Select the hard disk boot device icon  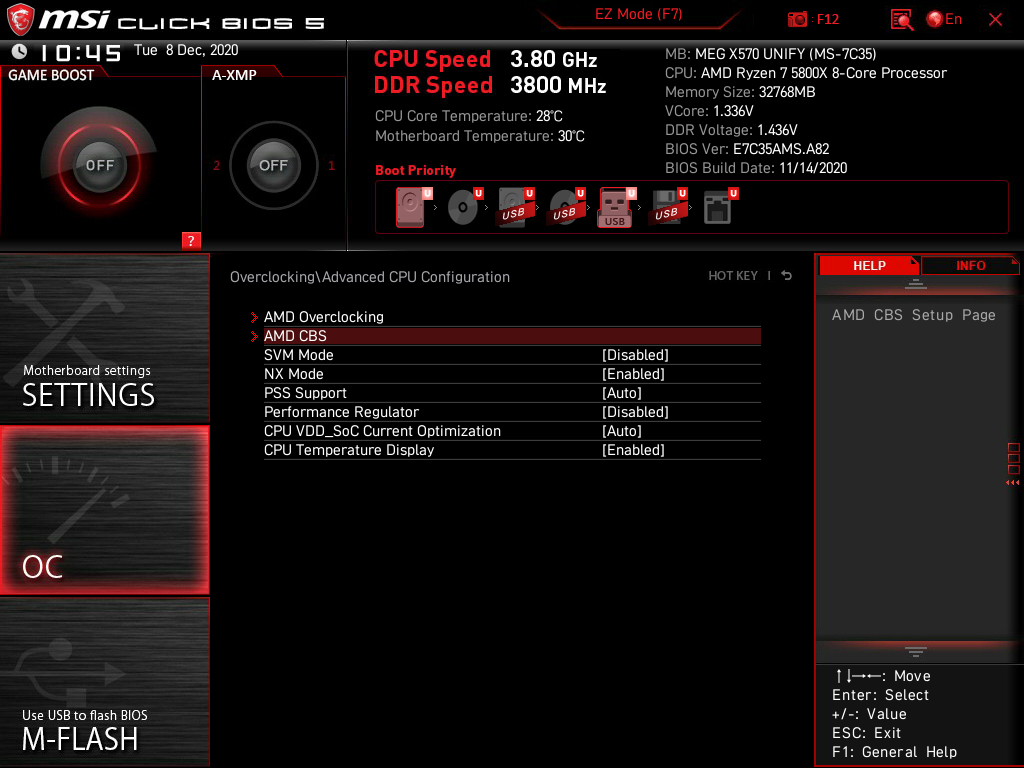pos(411,207)
